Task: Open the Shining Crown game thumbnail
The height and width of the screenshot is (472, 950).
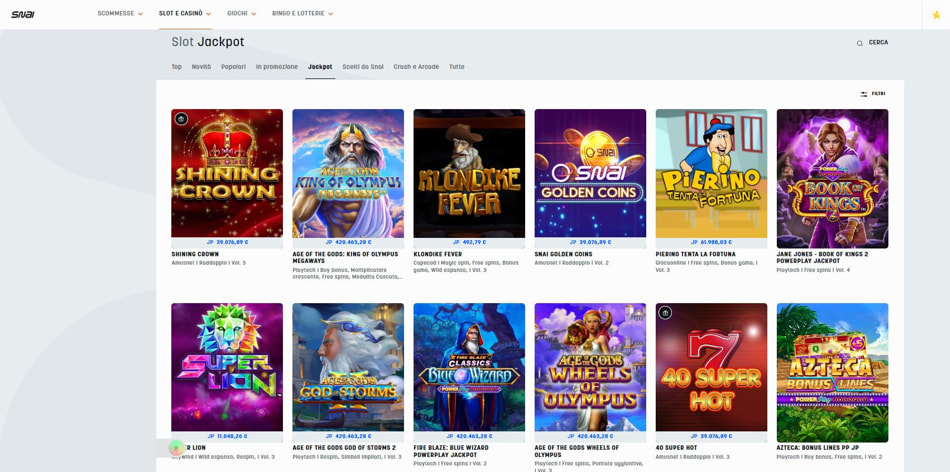Action: (227, 173)
